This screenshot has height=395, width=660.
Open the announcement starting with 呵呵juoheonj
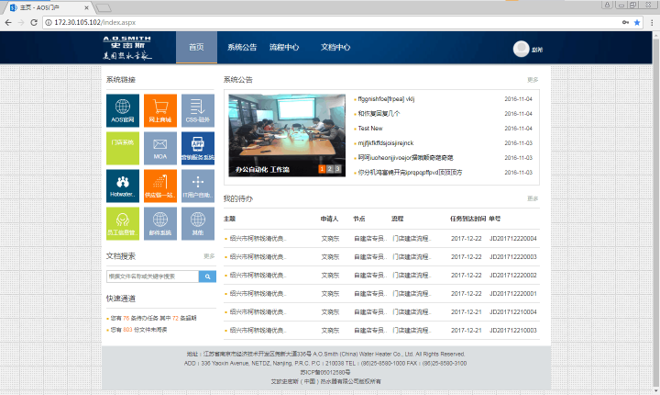(405, 158)
